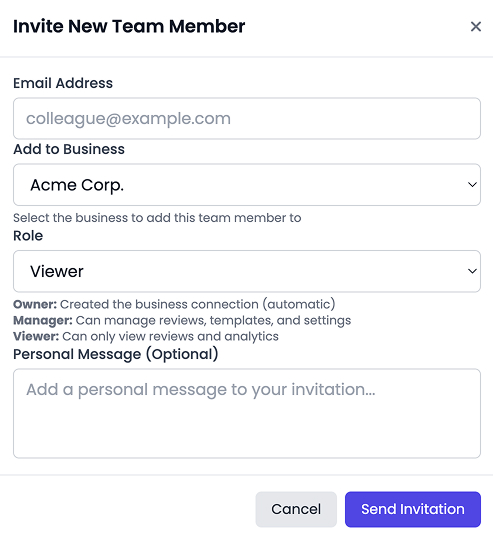Screen dimensions: 493x539
Task: Click inside the Personal Message text area
Action: point(247,414)
